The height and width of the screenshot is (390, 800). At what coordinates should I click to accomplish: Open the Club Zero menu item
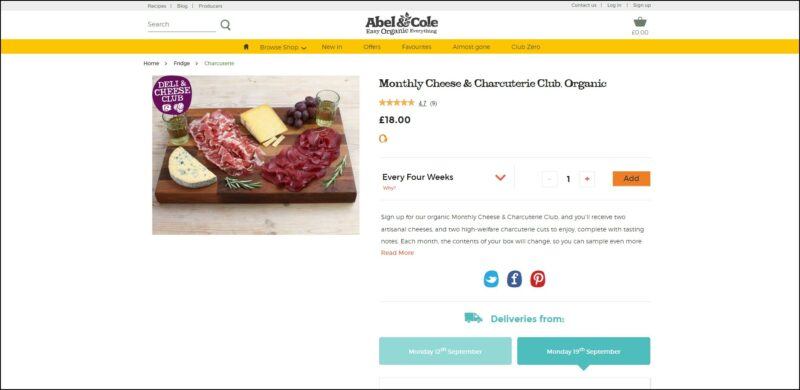(x=526, y=47)
